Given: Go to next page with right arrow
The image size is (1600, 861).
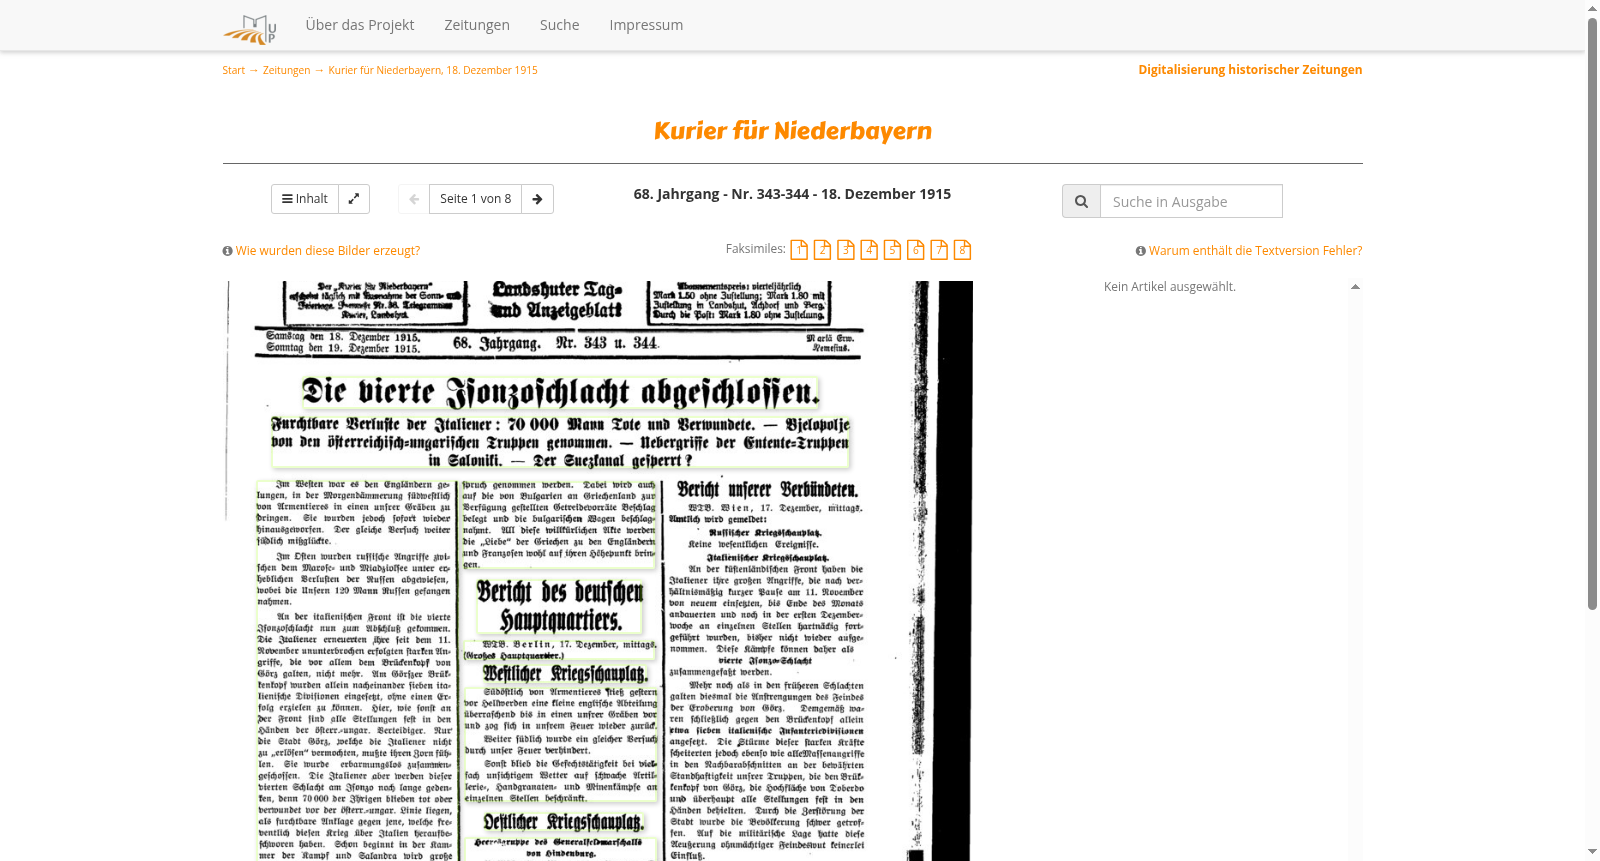Looking at the screenshot, I should pos(537,199).
